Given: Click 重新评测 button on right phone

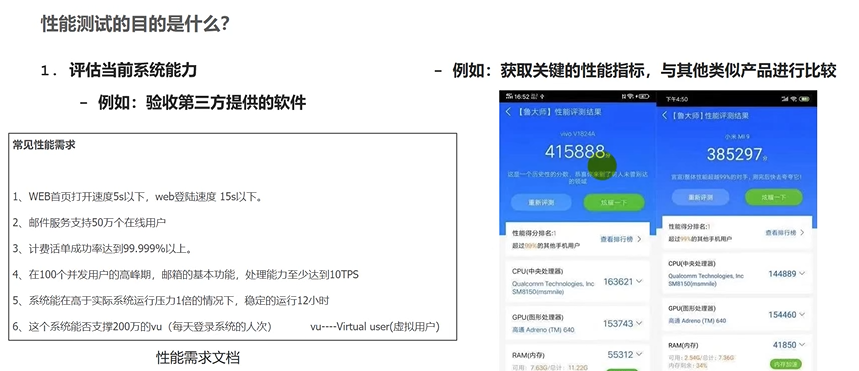Looking at the screenshot, I should click(x=701, y=197).
